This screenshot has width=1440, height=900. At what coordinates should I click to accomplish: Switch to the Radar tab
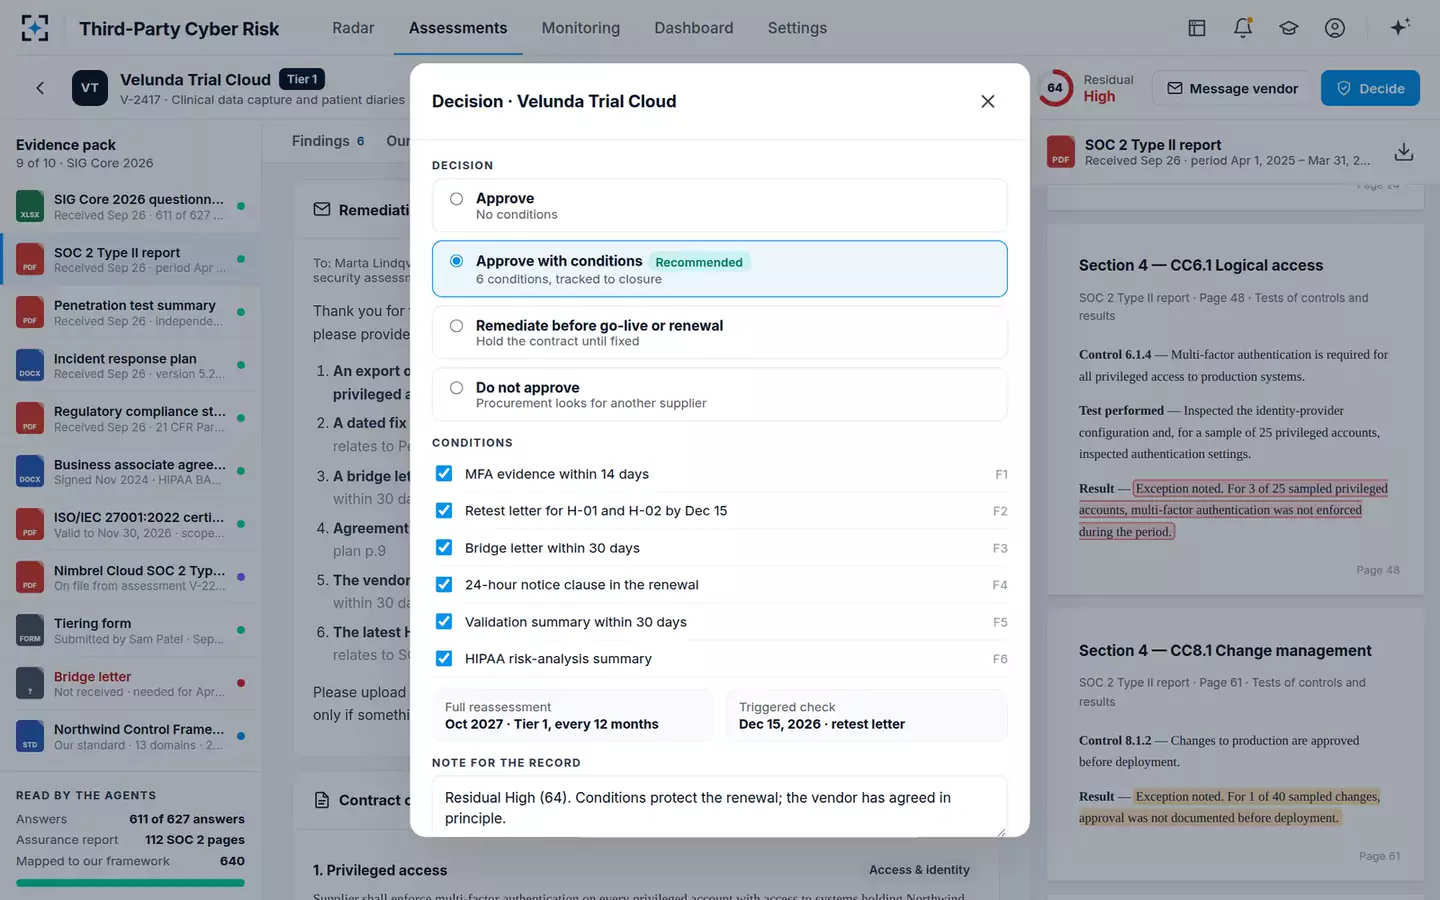[x=353, y=28]
